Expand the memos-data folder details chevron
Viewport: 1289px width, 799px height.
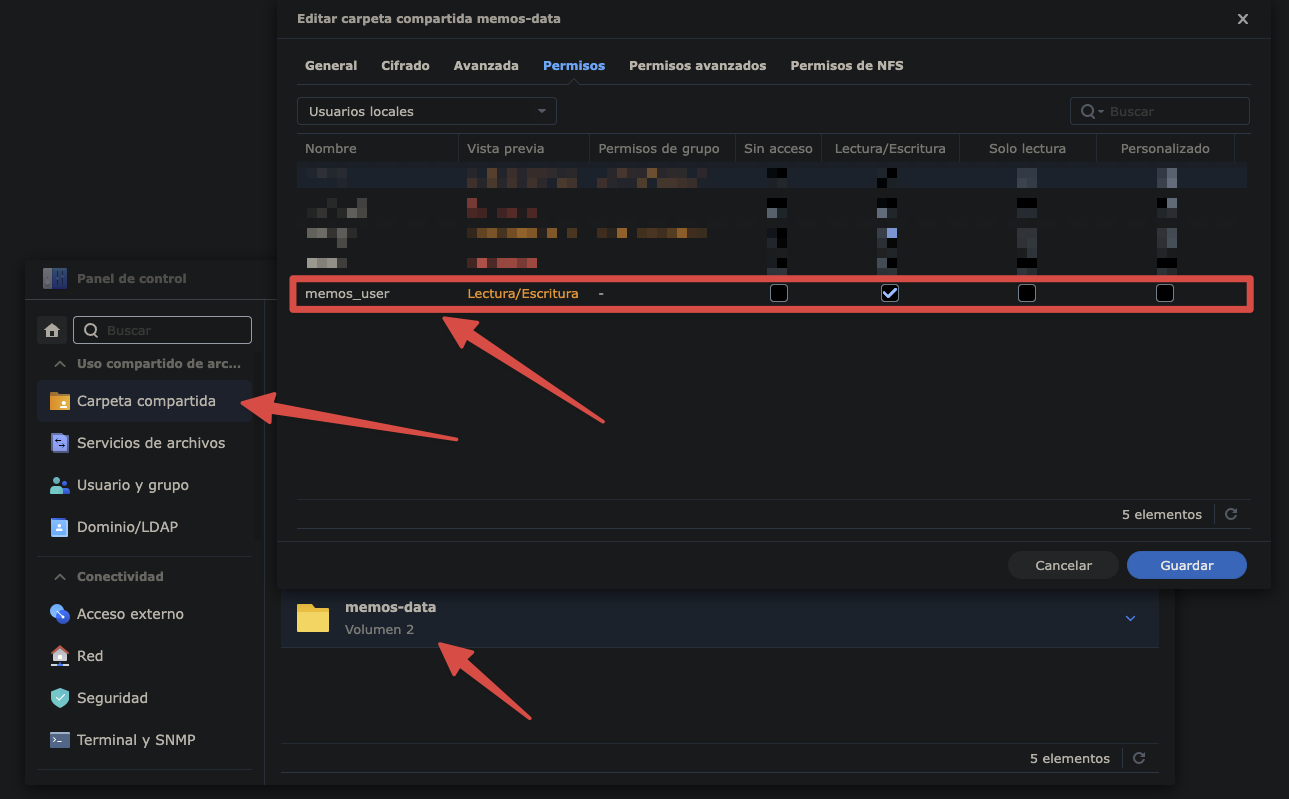coord(1130,618)
